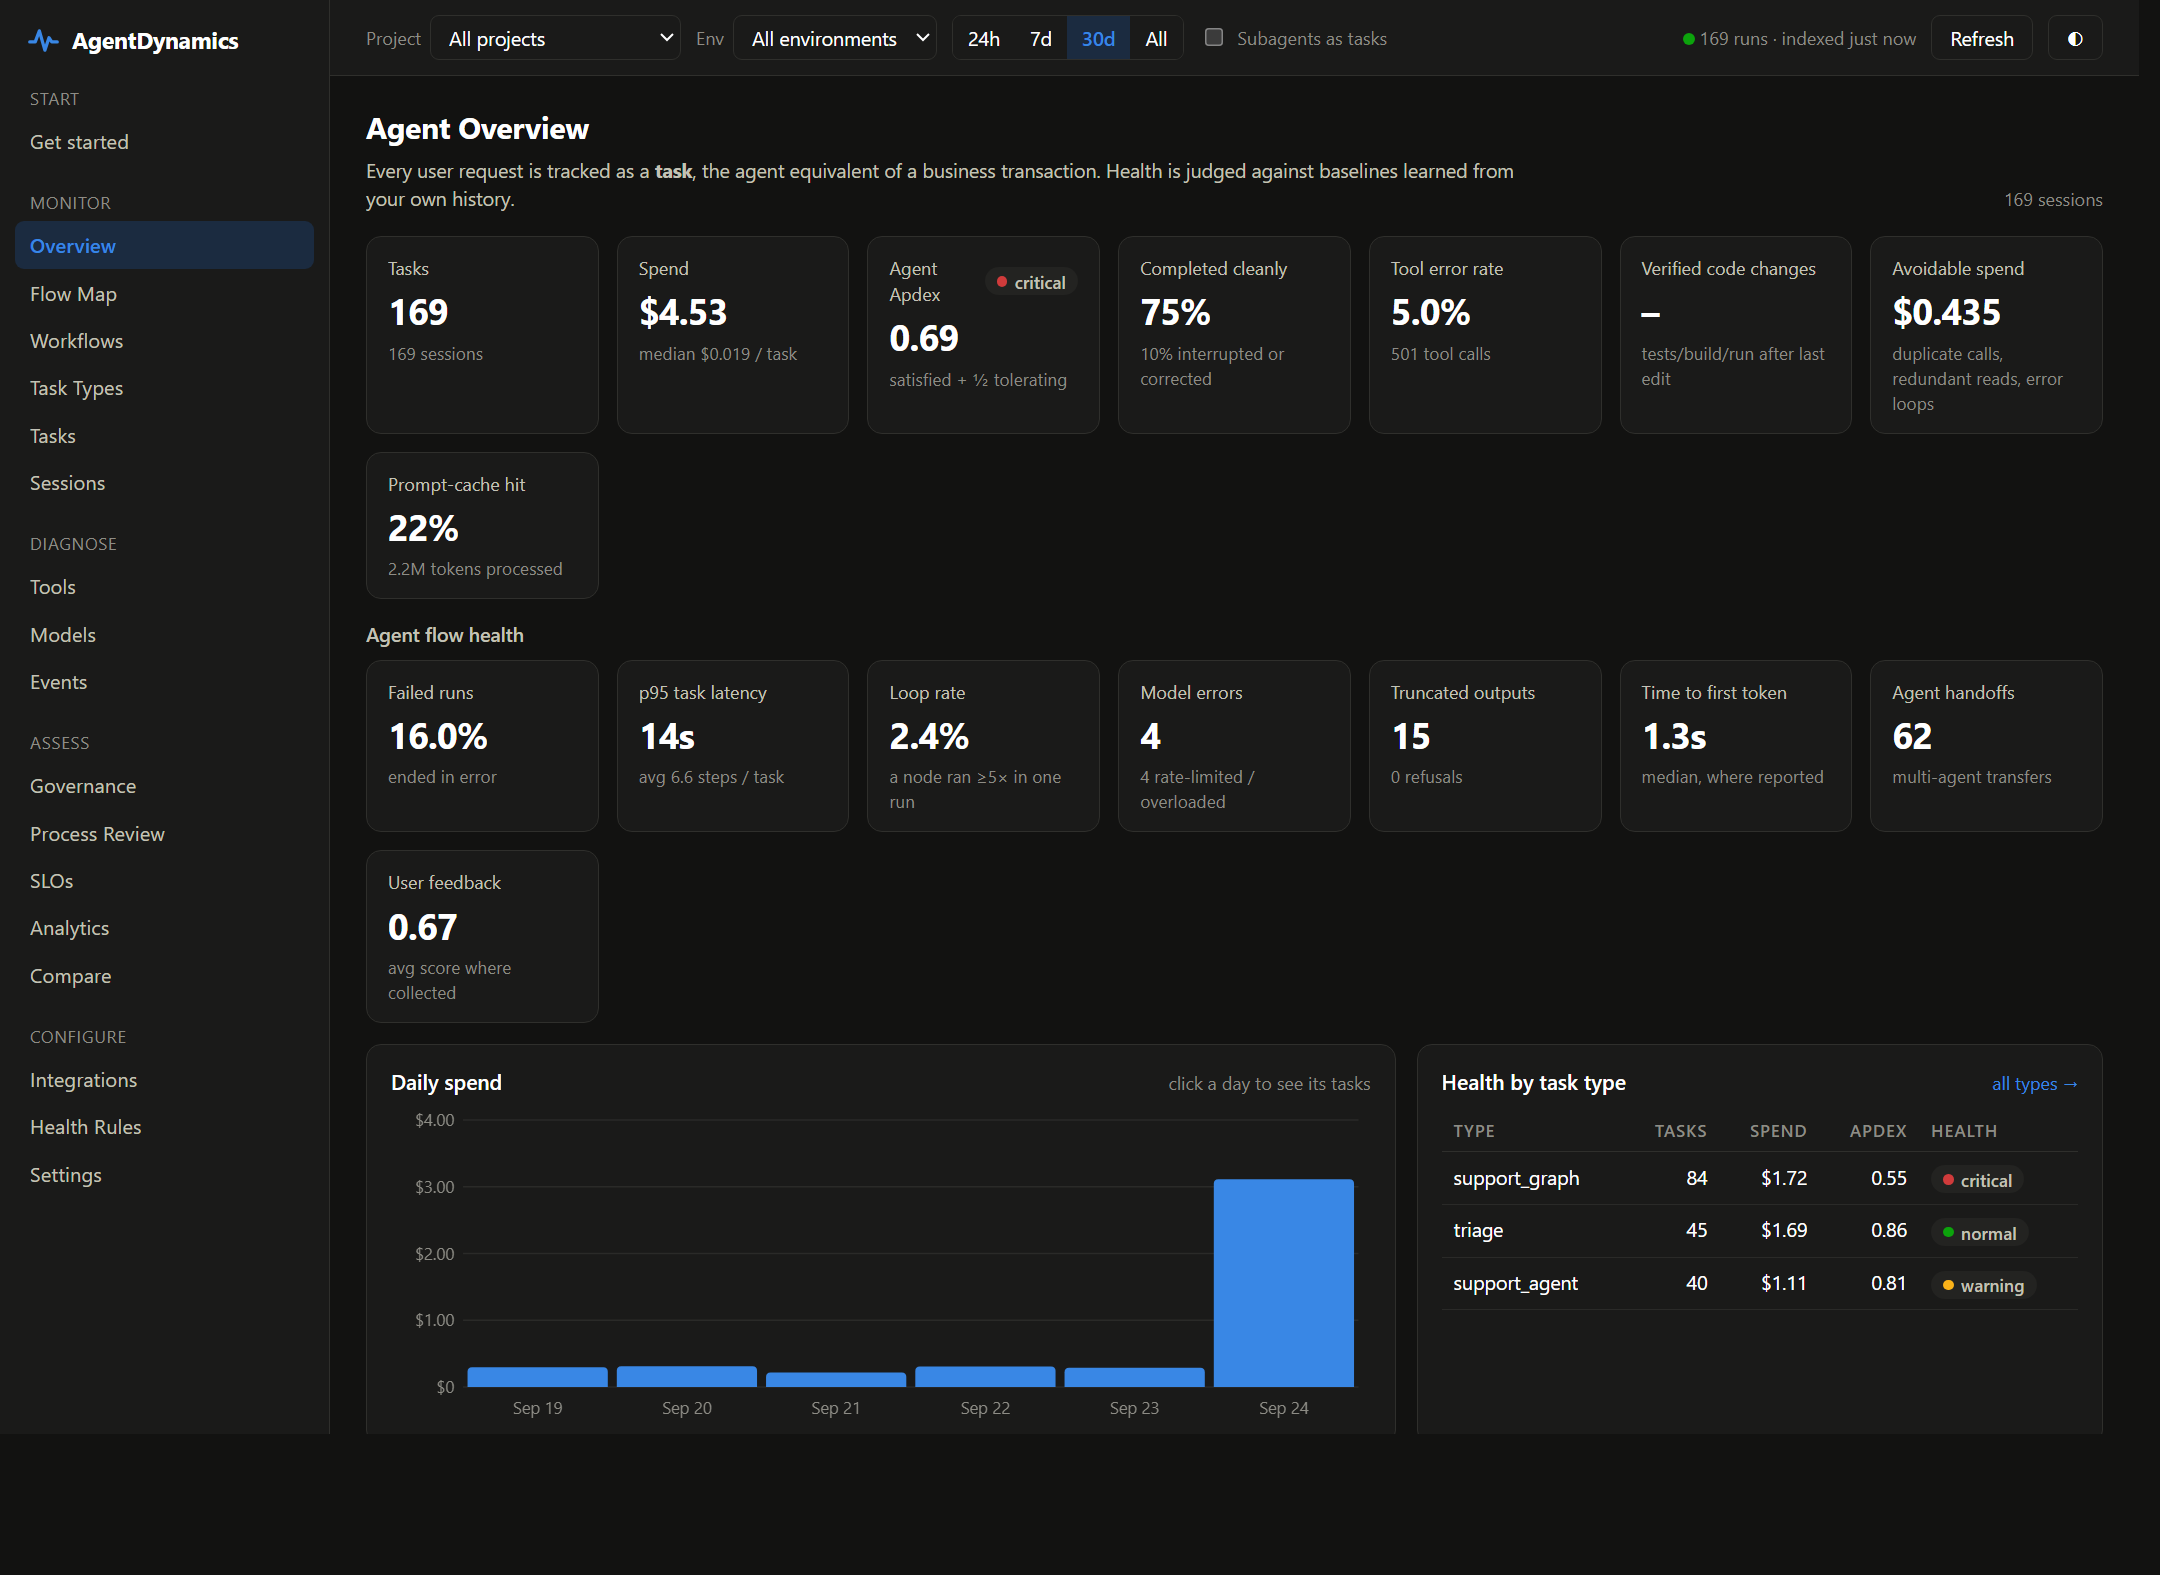Click the warning badge for support_agent

point(1983,1286)
